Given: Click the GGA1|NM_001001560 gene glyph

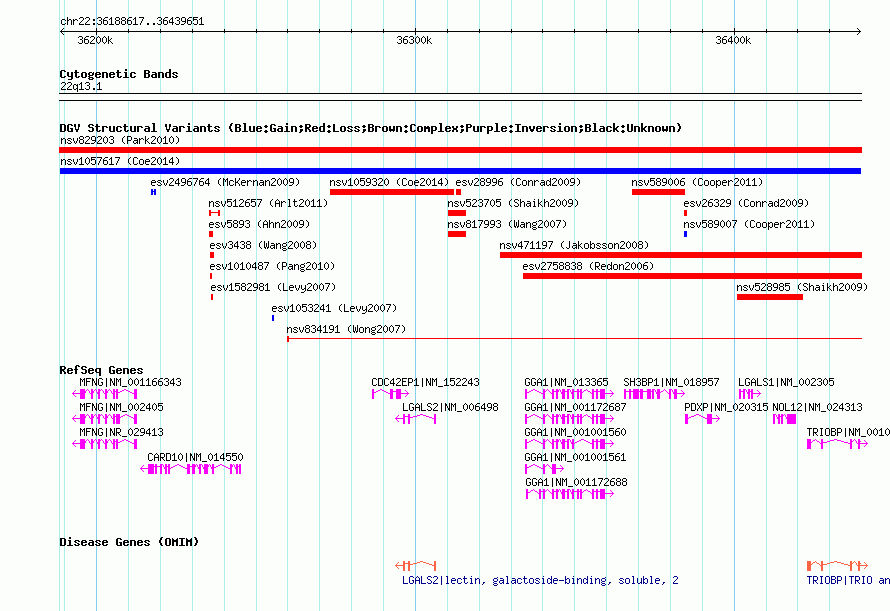Looking at the screenshot, I should [569, 444].
